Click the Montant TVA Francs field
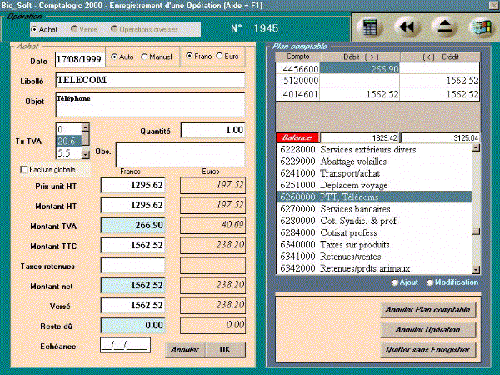 coord(133,225)
